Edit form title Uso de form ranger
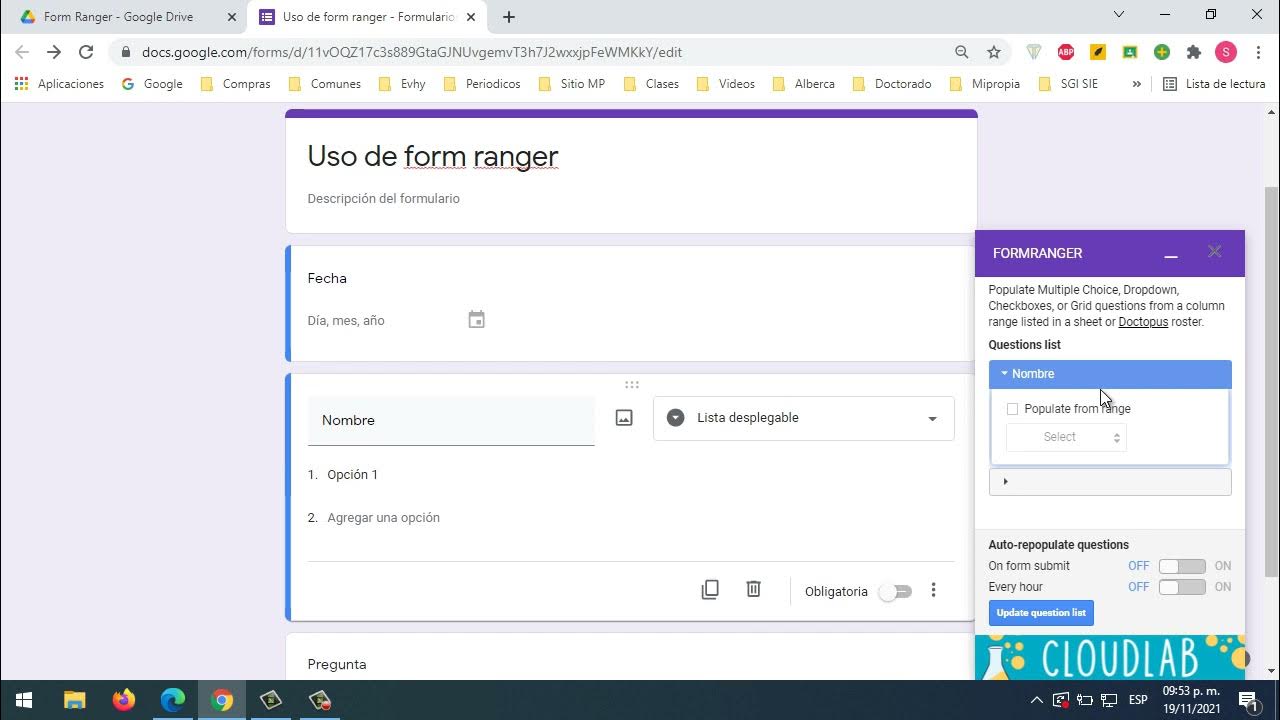The height and width of the screenshot is (720, 1280). (433, 156)
